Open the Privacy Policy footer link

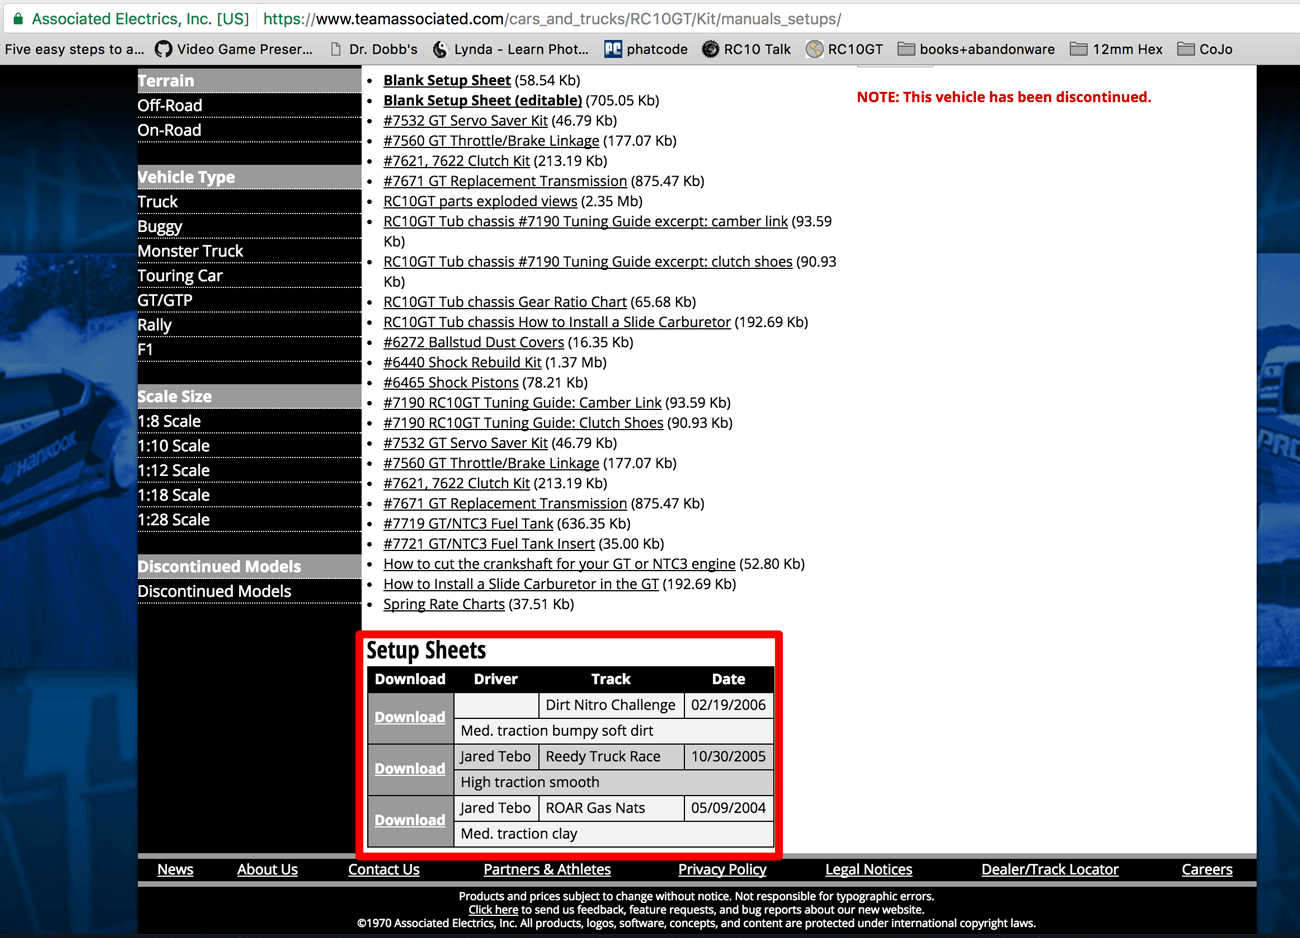pyautogui.click(x=722, y=870)
